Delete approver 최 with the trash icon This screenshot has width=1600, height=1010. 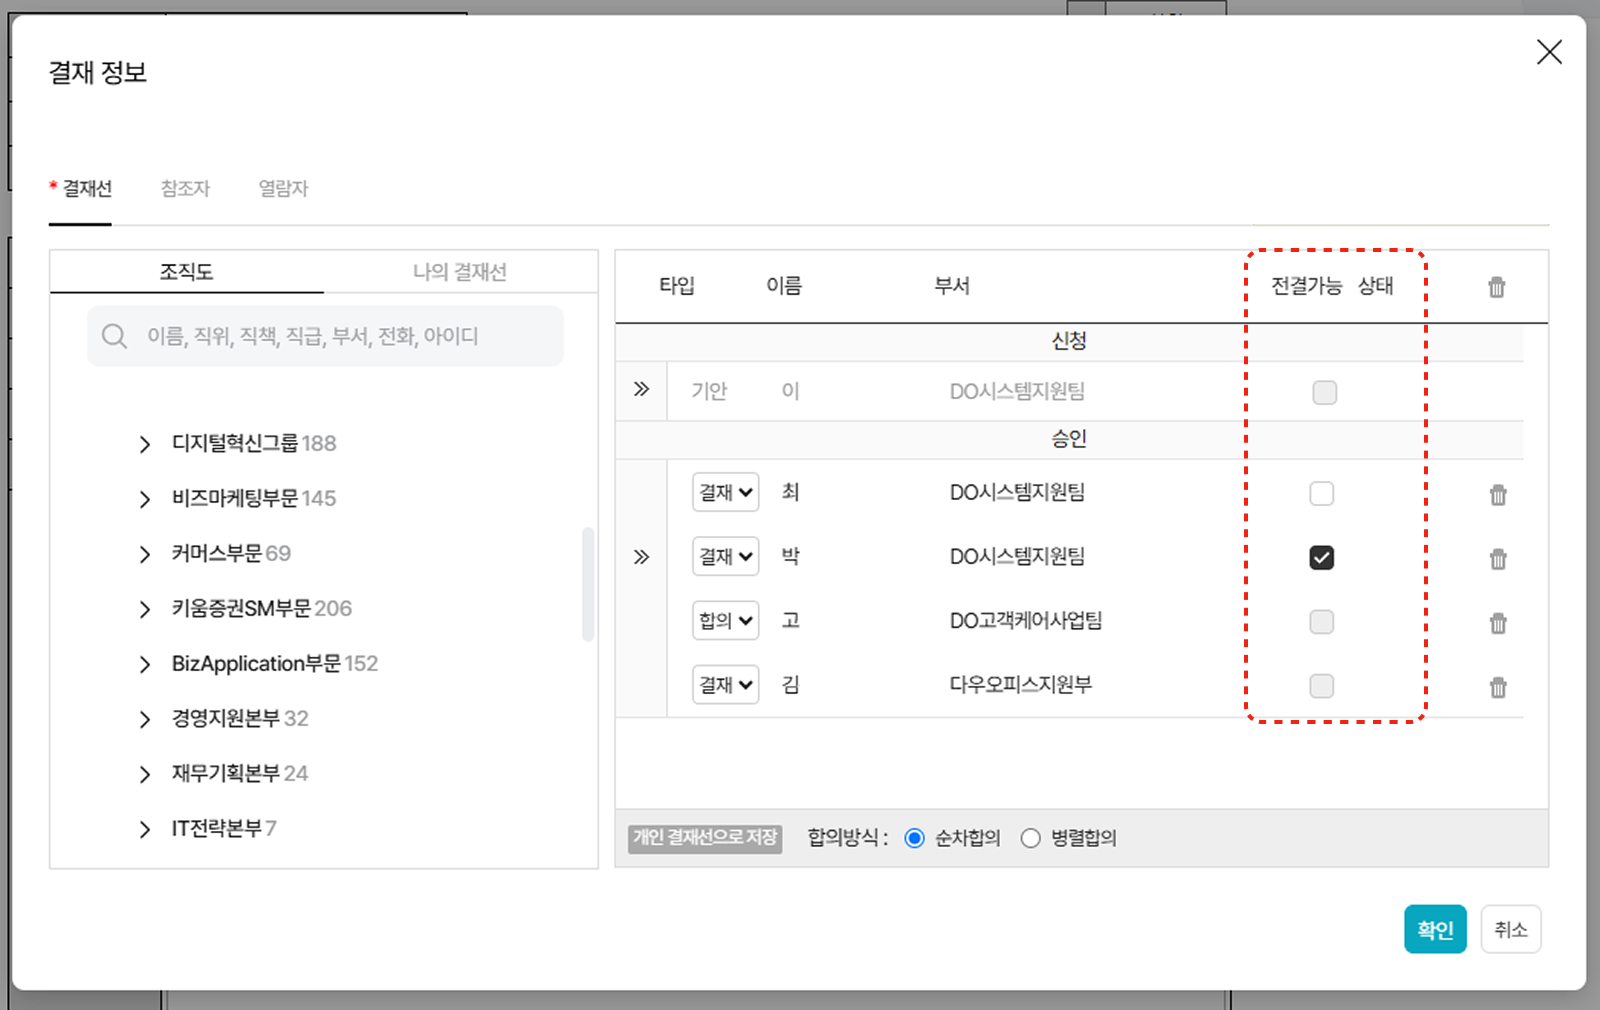(x=1498, y=494)
